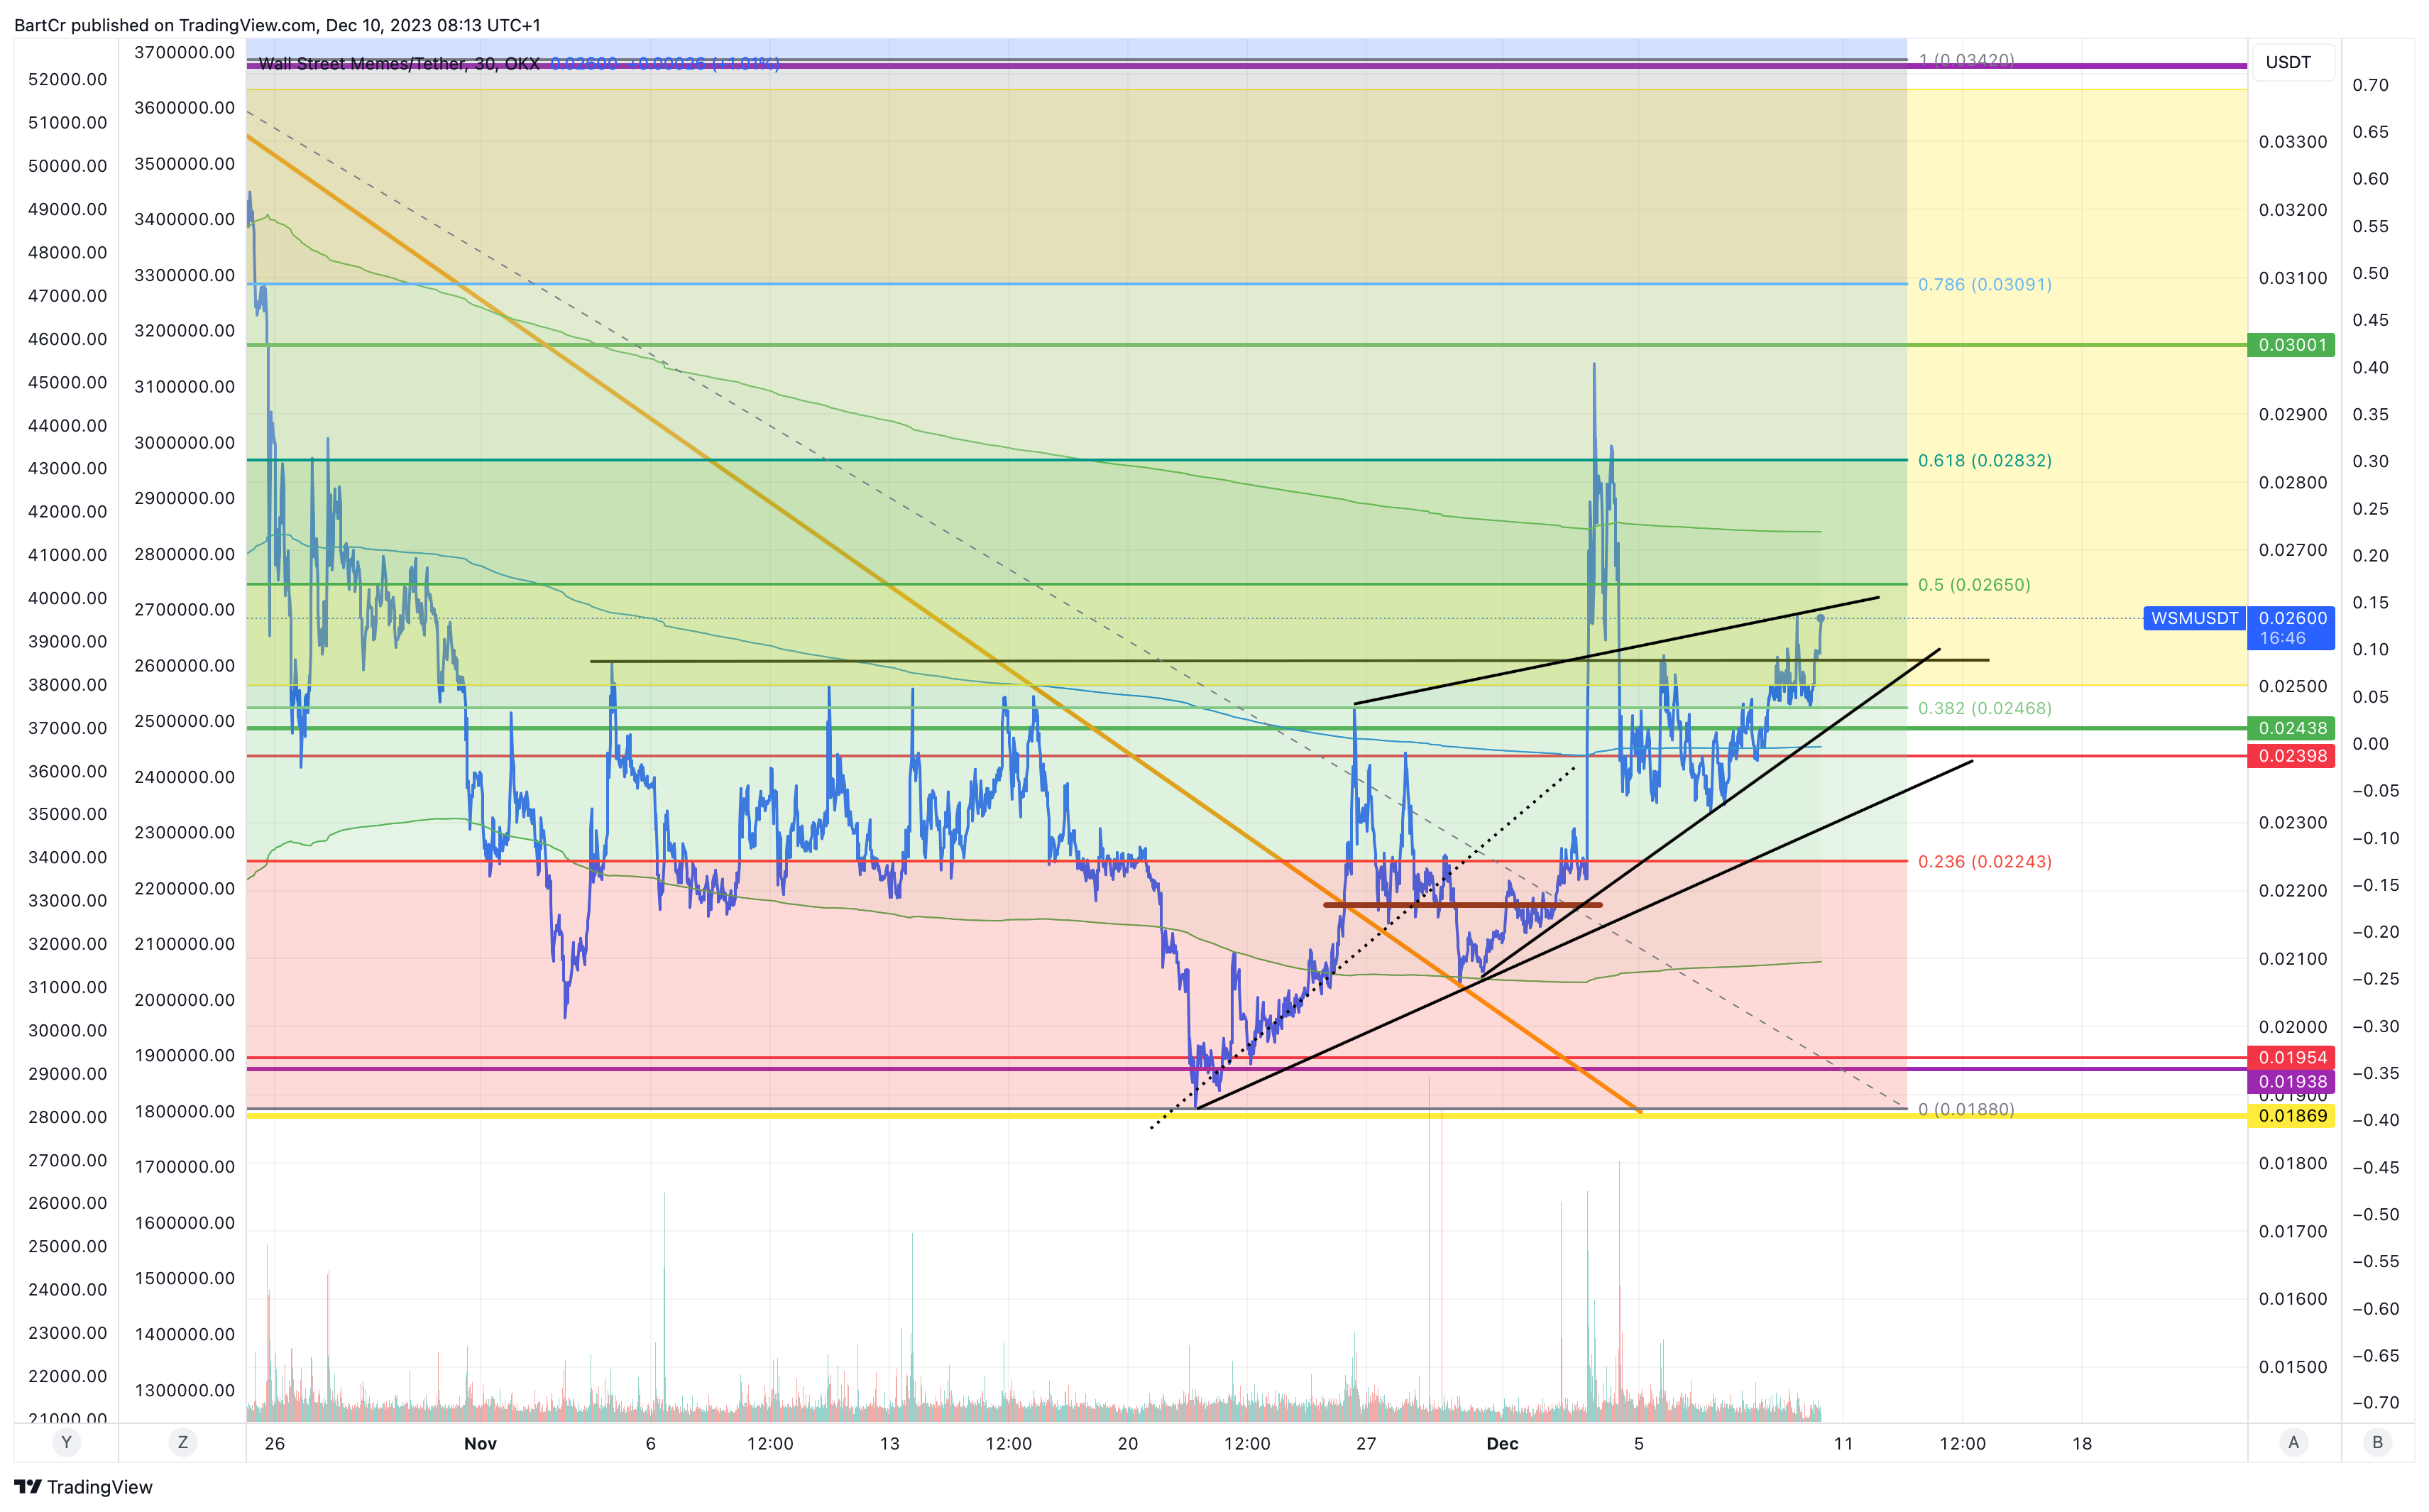Click the Y scale mode button
The width and height of the screenshot is (2429, 1512).
click(66, 1442)
